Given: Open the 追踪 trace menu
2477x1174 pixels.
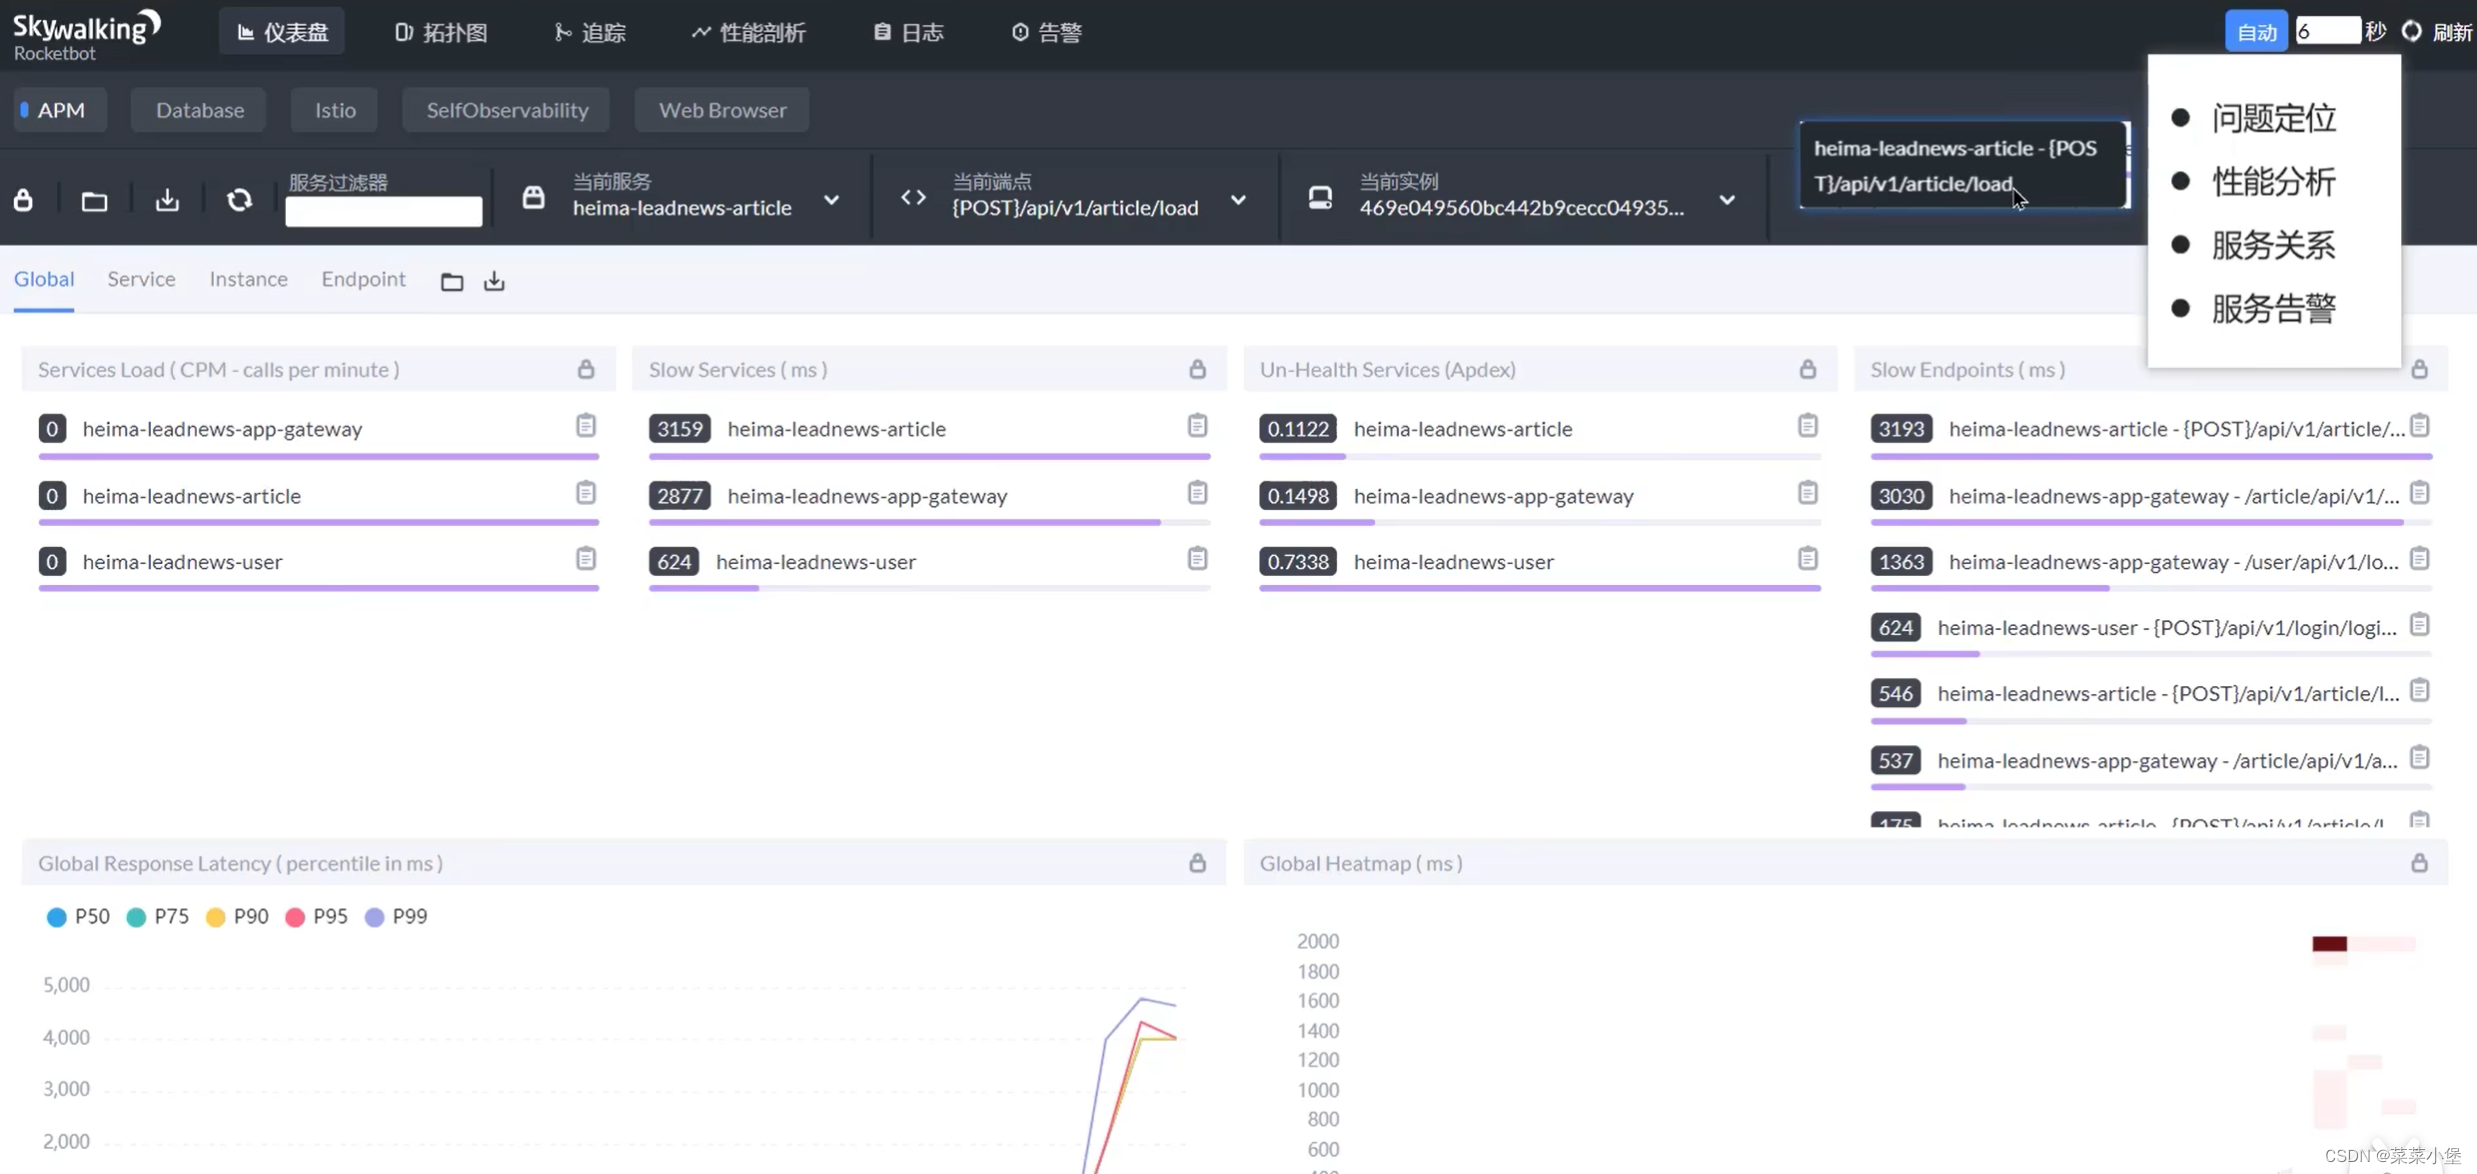Looking at the screenshot, I should (x=590, y=32).
